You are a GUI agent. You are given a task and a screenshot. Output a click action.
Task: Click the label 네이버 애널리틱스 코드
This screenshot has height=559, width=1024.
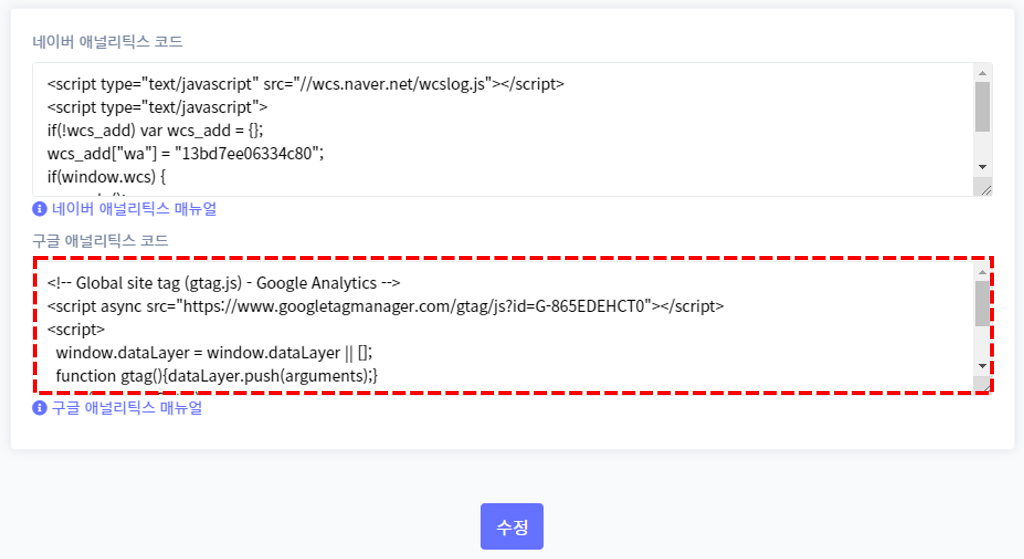[x=108, y=42]
